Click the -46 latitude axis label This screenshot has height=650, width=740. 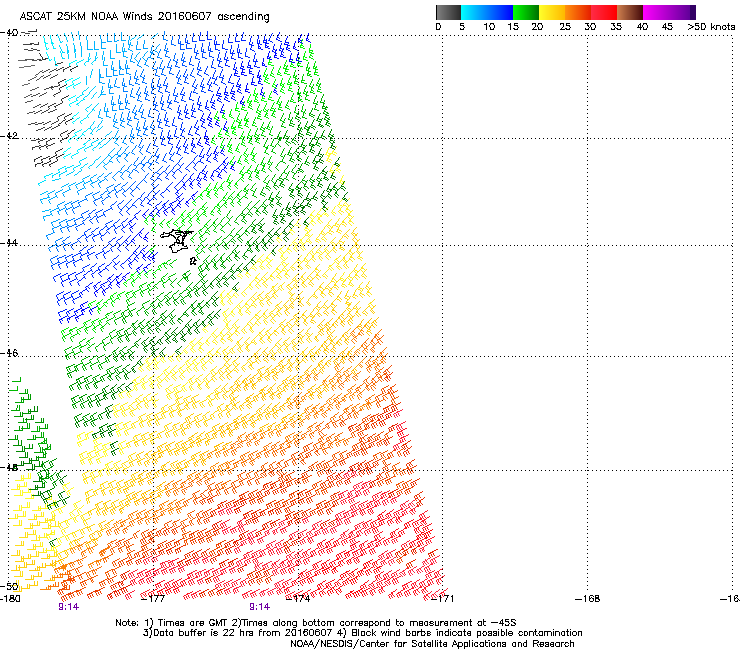[9, 353]
